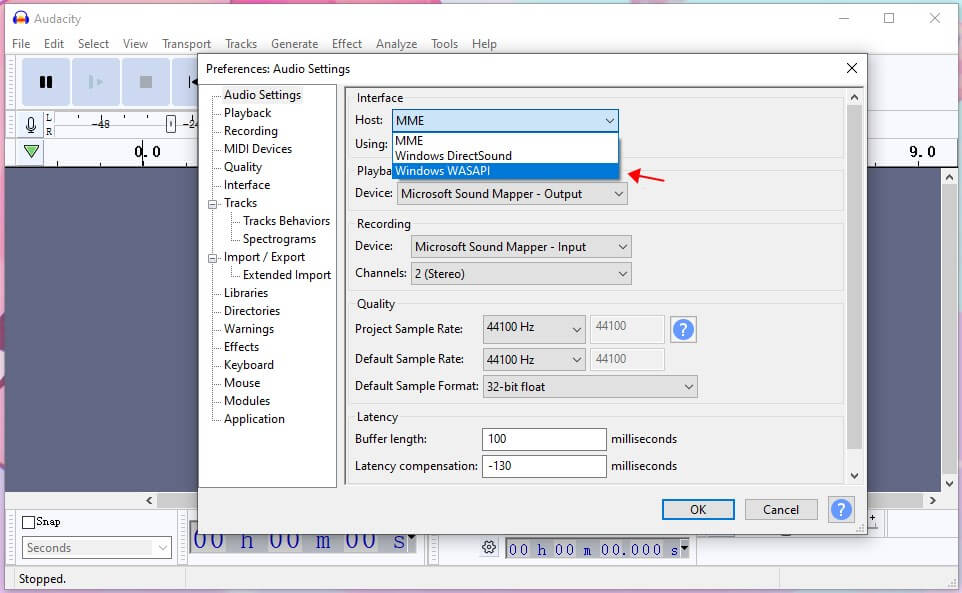Viewport: 962px width, 593px height.
Task: Select Windows WASAPI in the Host list
Action: pos(506,171)
